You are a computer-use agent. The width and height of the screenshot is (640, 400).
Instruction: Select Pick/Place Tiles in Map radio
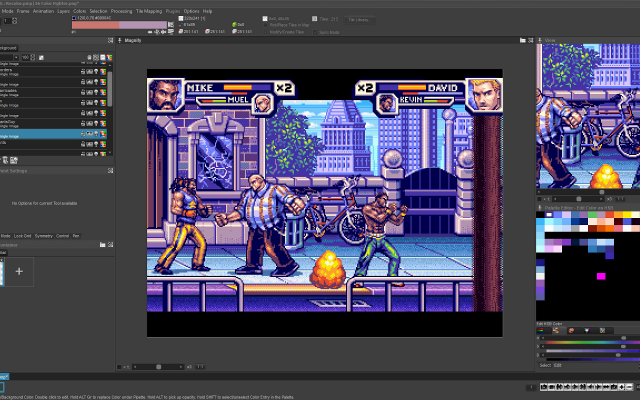point(266,25)
